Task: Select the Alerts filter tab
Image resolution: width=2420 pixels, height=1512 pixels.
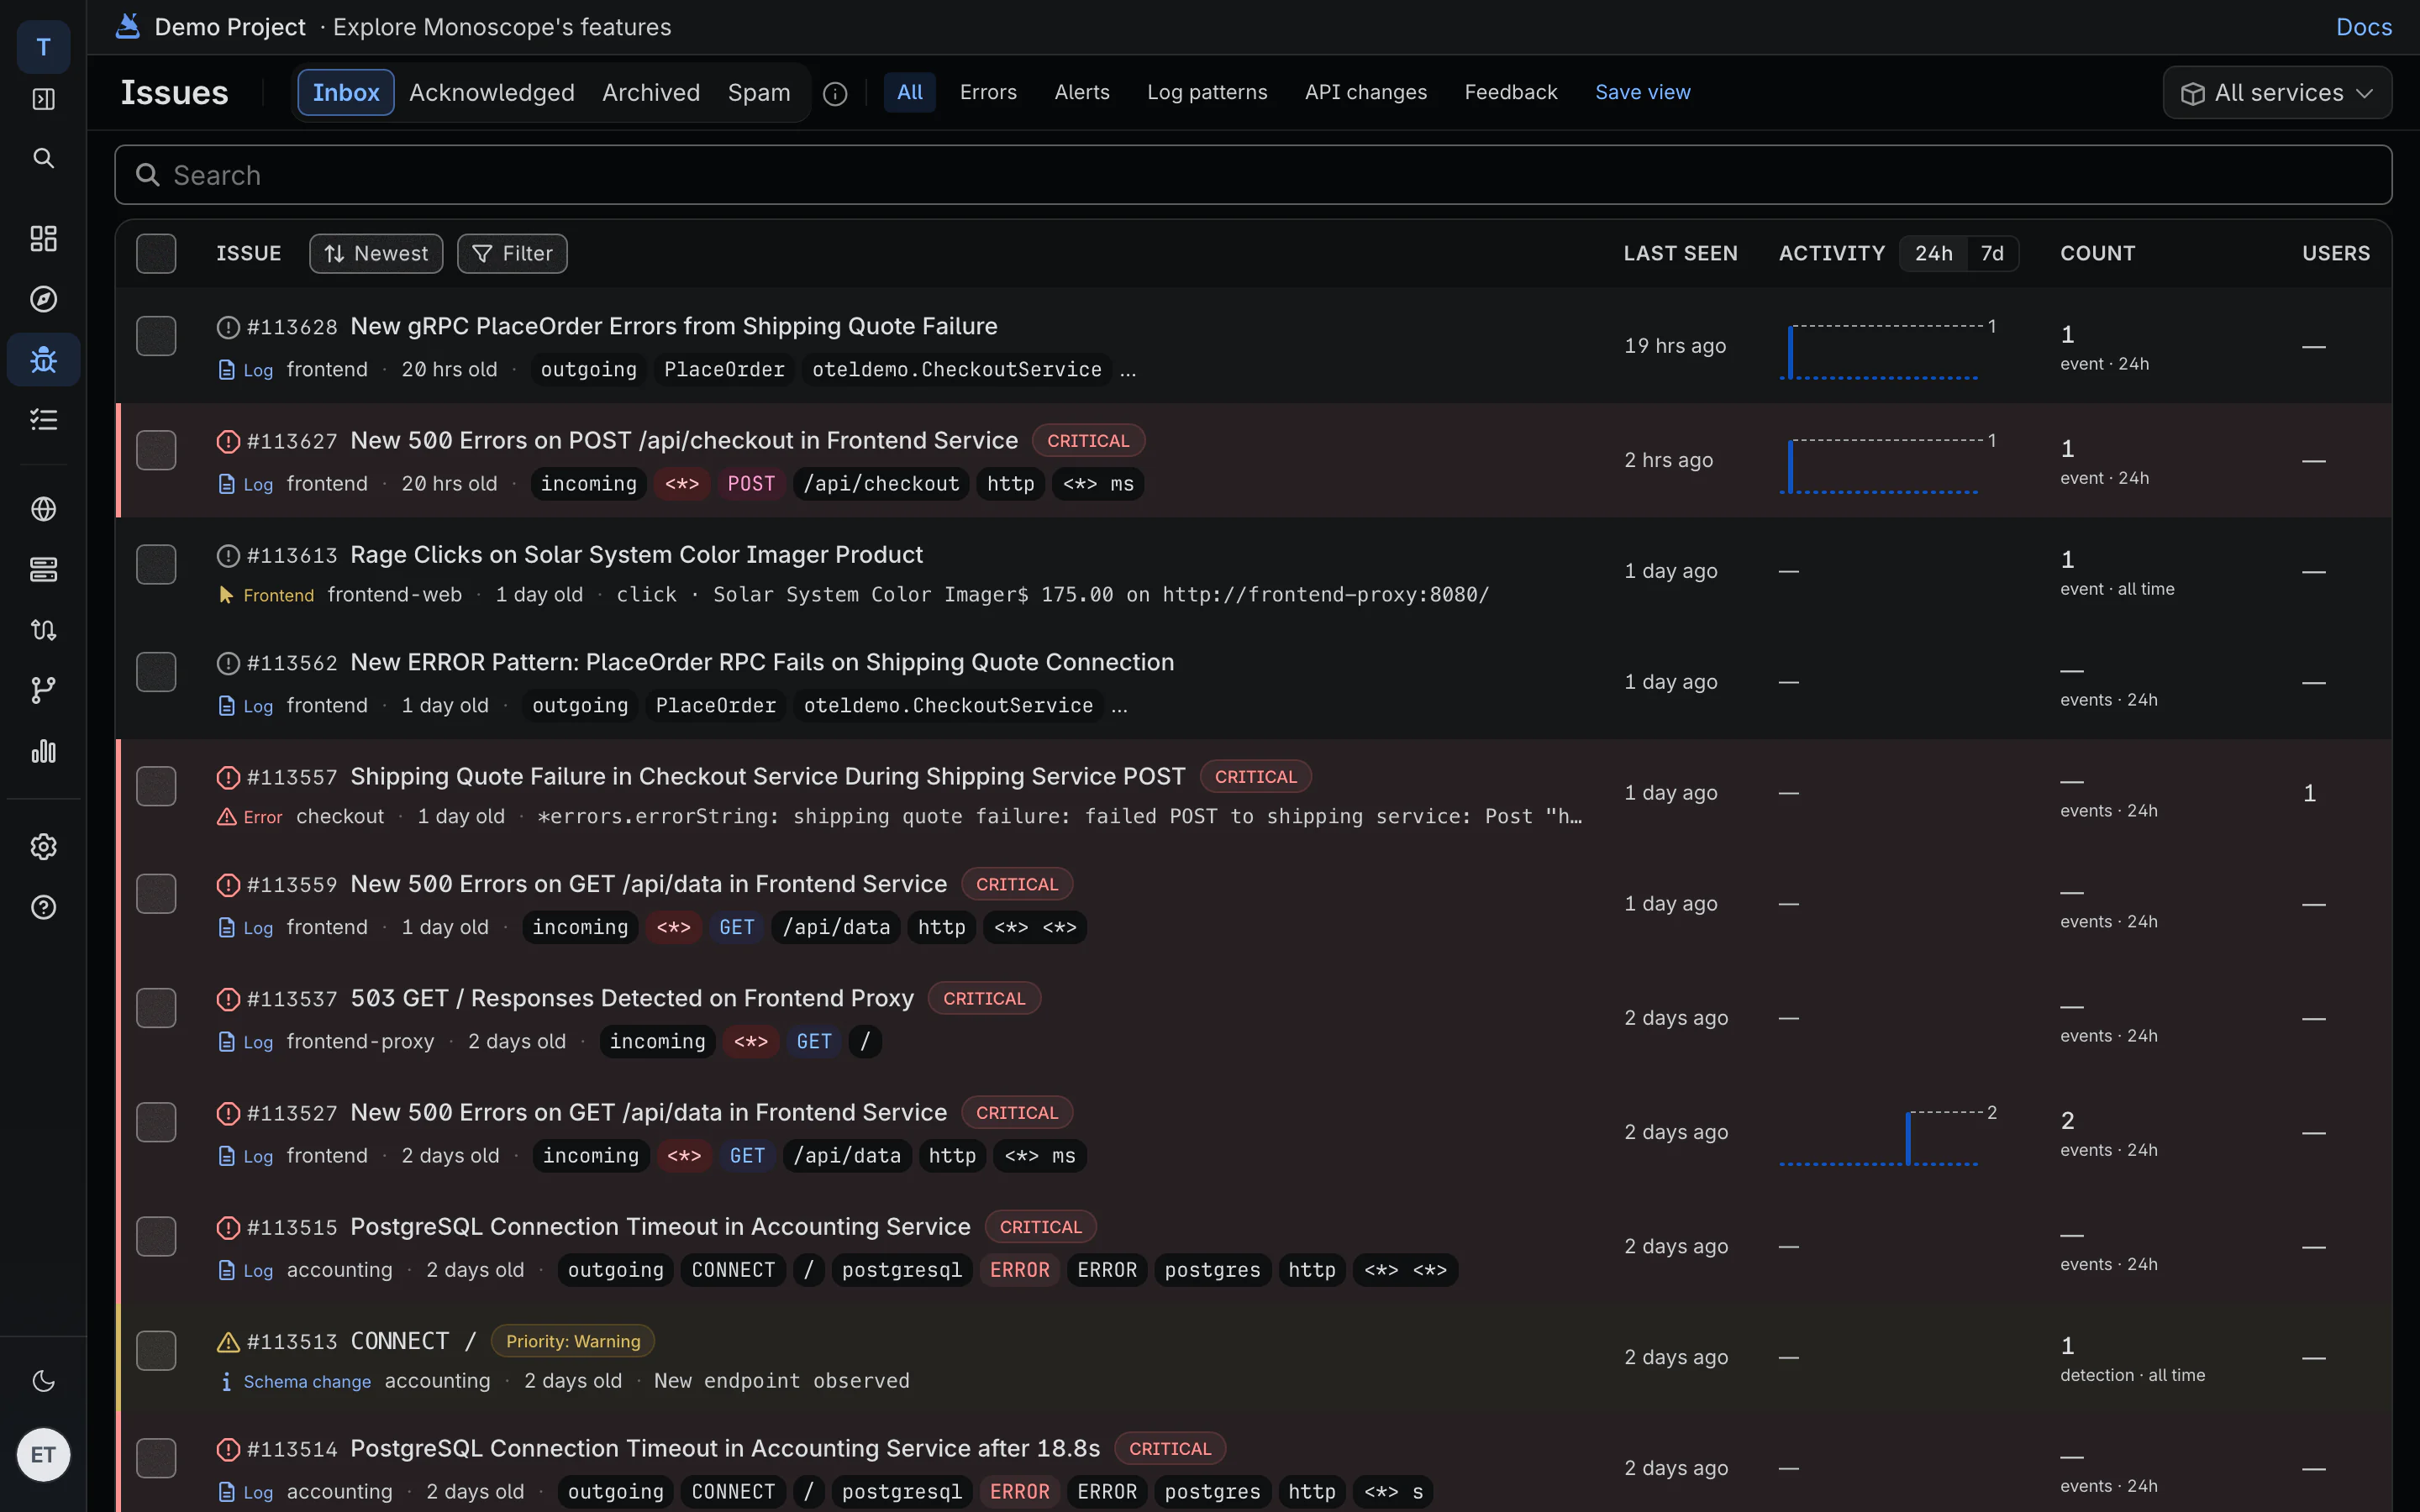Action: [1082, 92]
